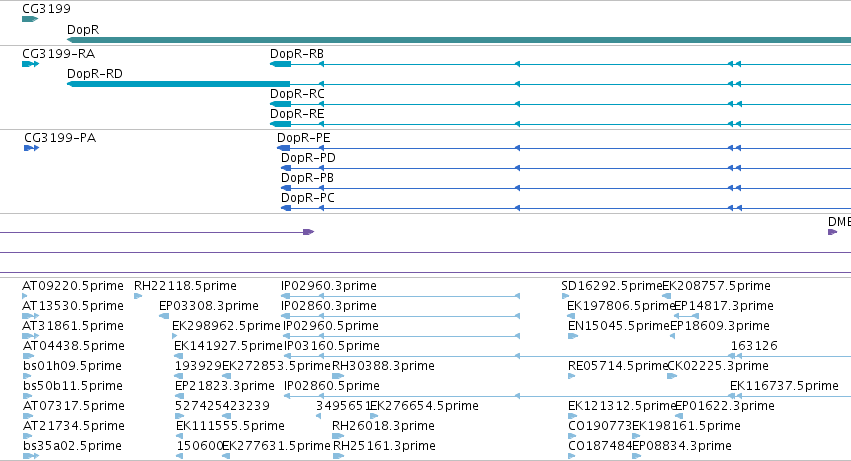Click the DopR gene label
Image resolution: width=851 pixels, height=461 pixels.
[x=83, y=30]
